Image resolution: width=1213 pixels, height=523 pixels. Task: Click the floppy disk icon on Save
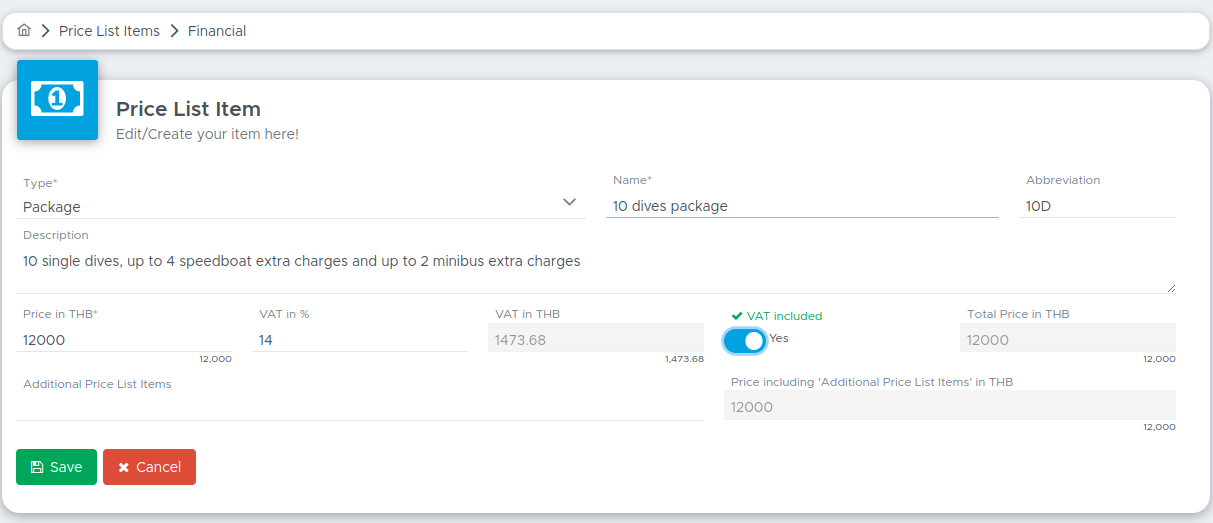pos(37,467)
